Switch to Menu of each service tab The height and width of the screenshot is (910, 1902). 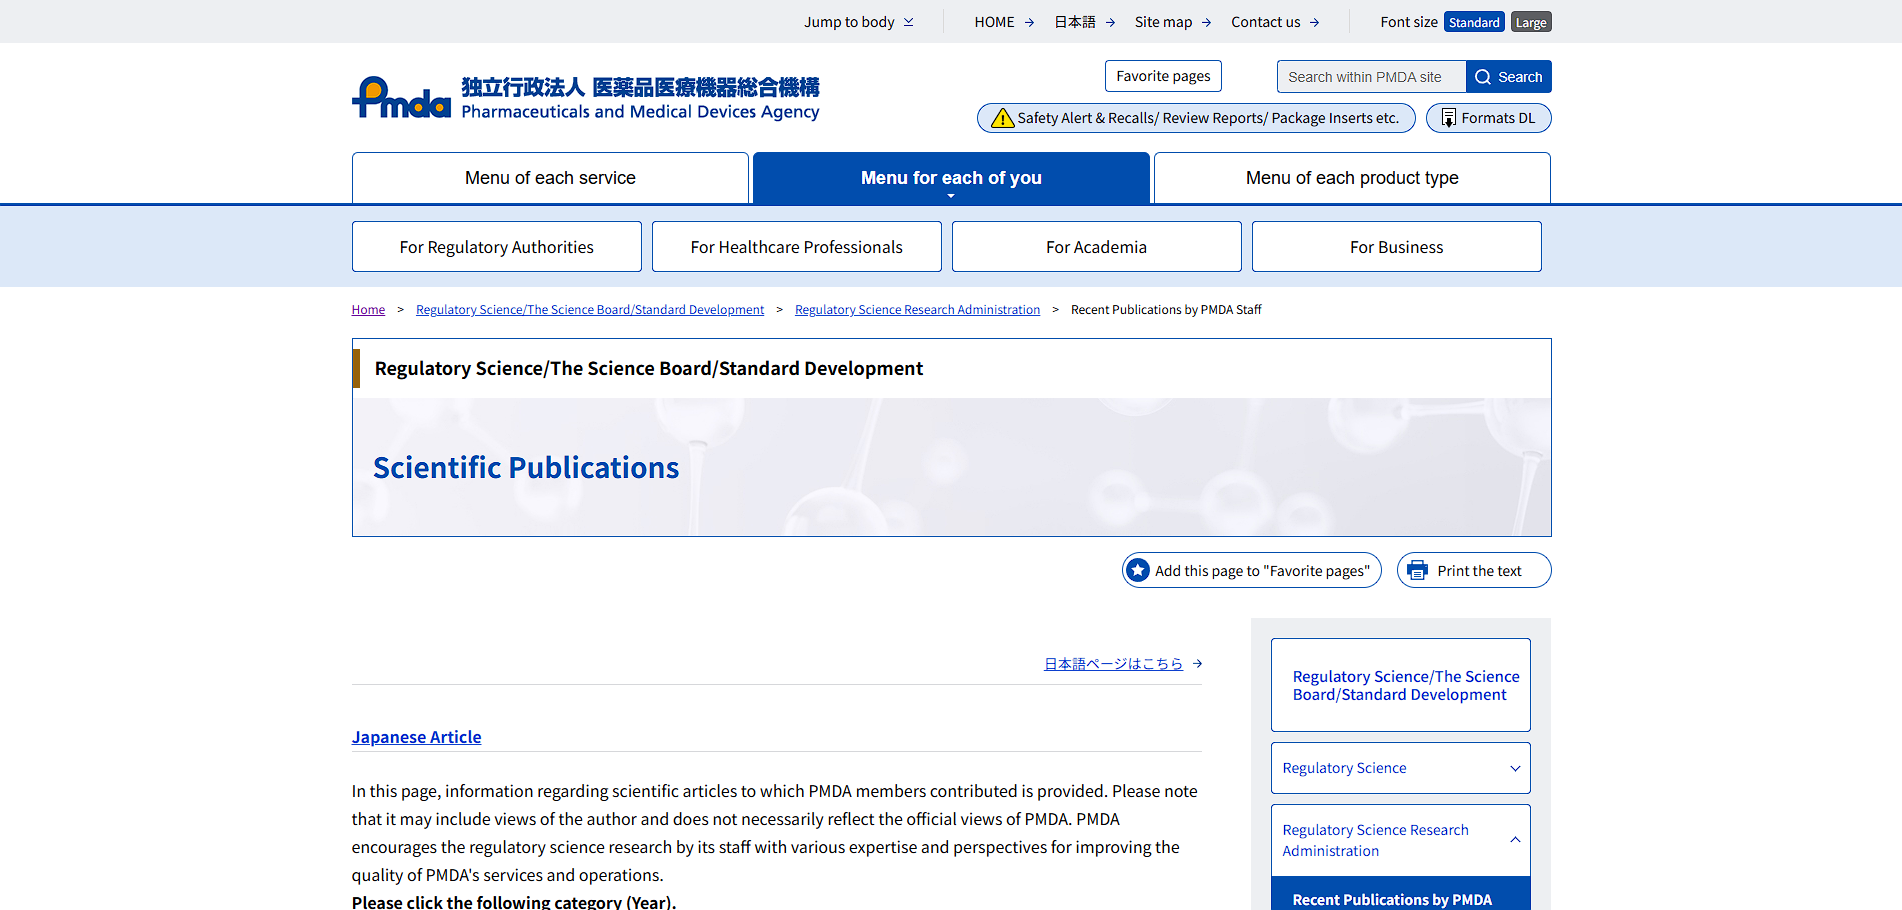550,178
